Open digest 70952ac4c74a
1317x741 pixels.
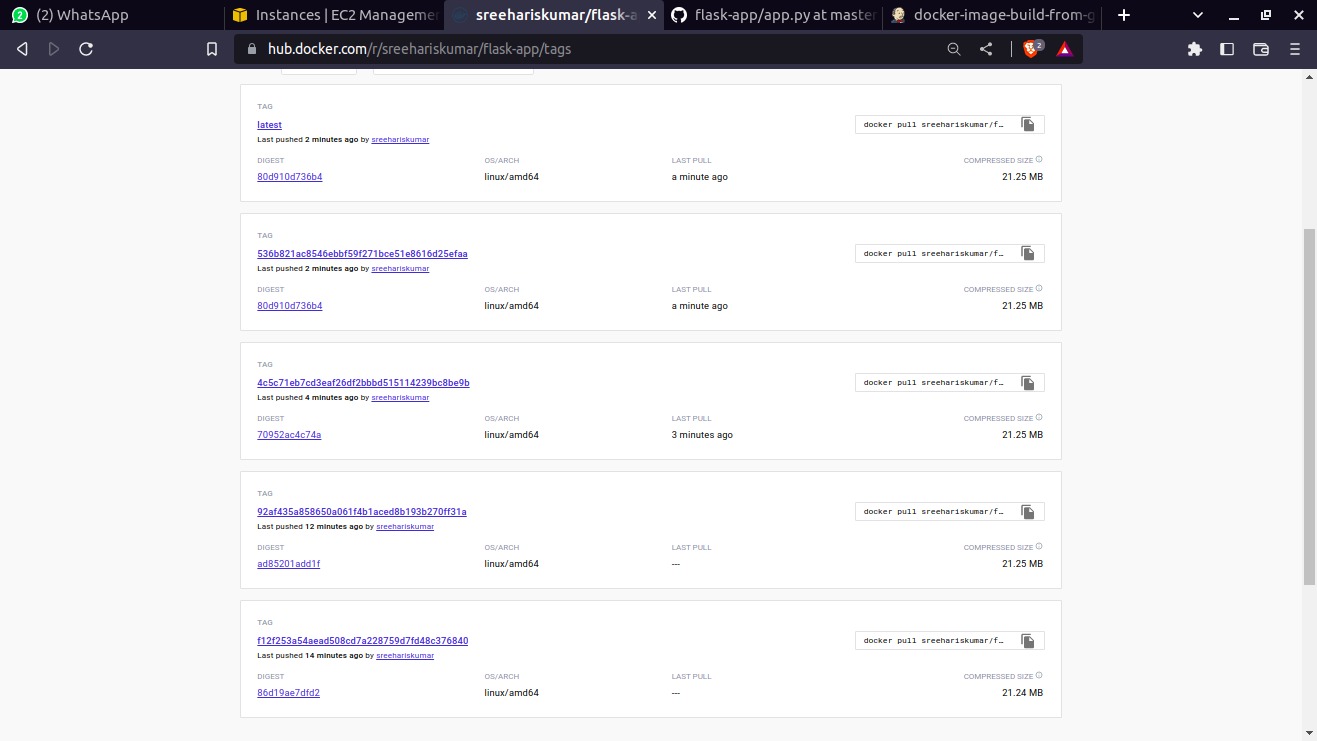pyautogui.click(x=289, y=435)
